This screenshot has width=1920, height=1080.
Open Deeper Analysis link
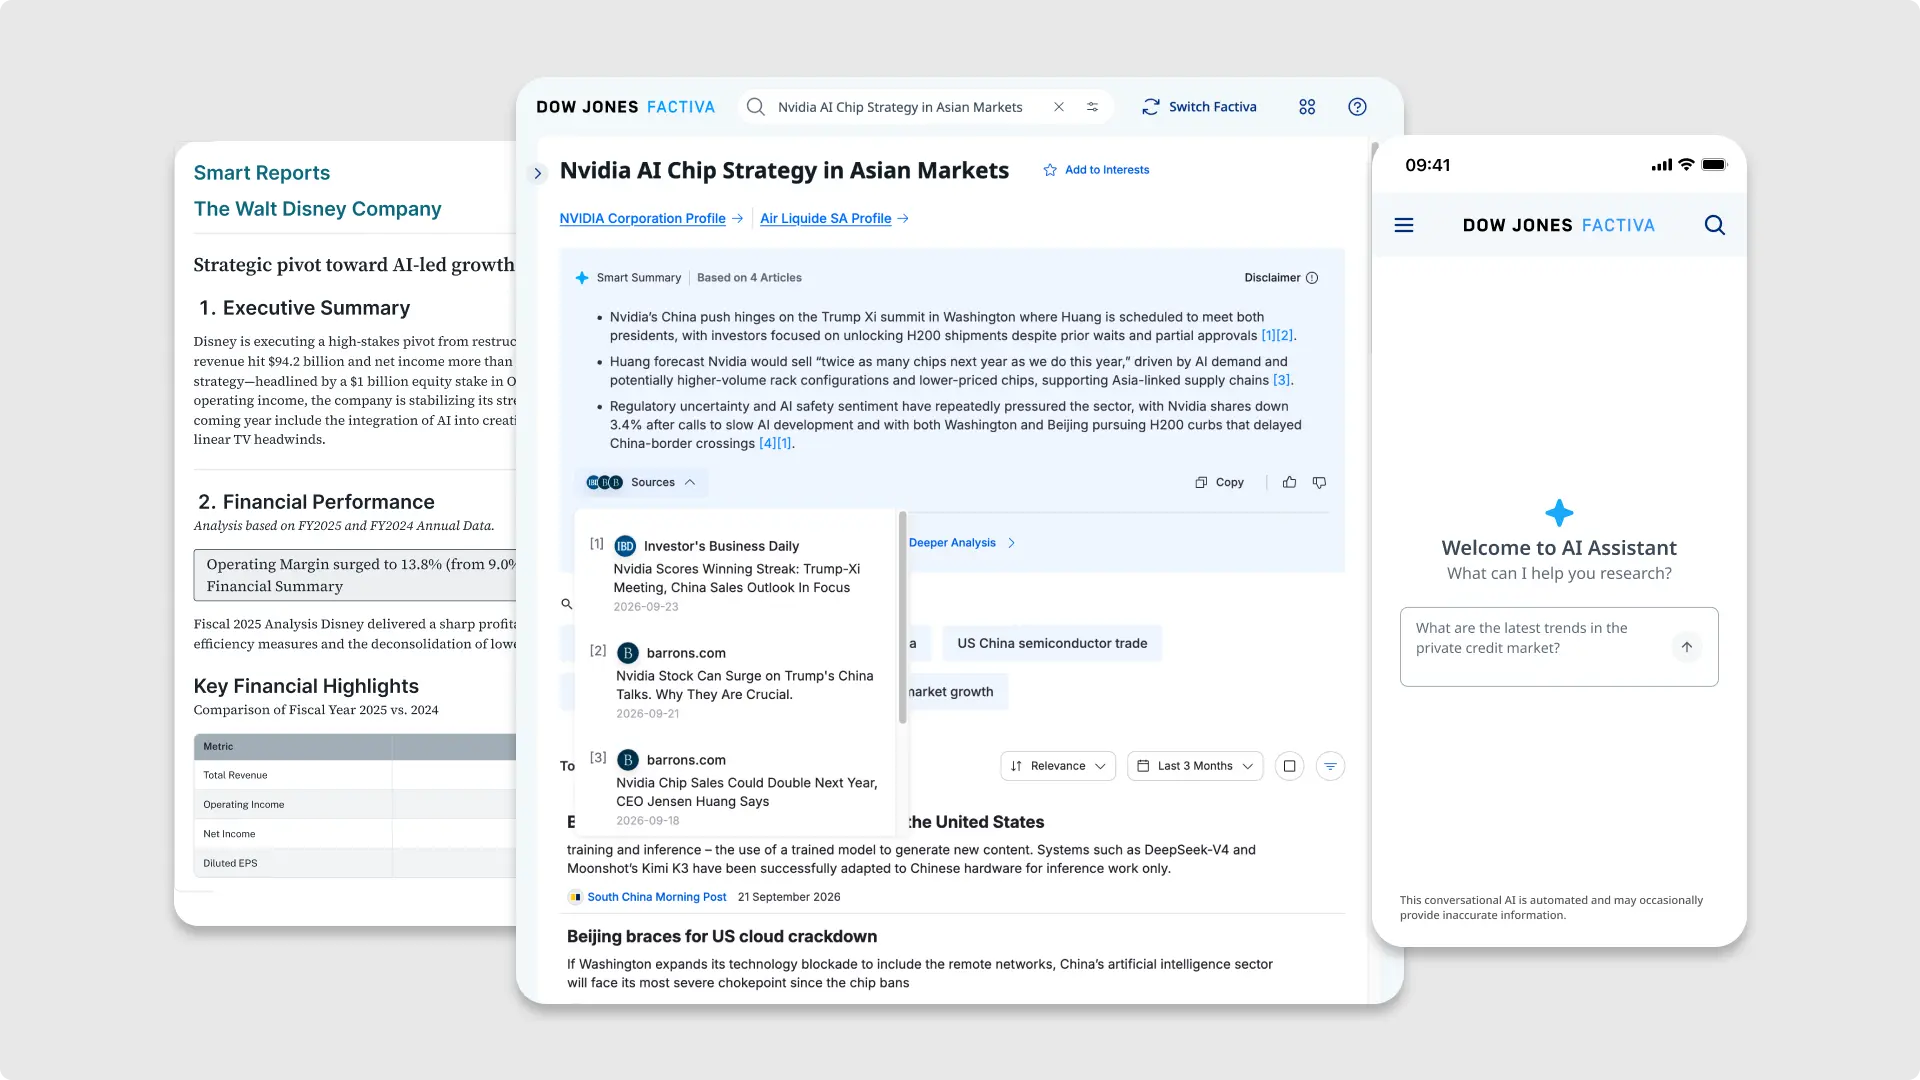point(961,543)
